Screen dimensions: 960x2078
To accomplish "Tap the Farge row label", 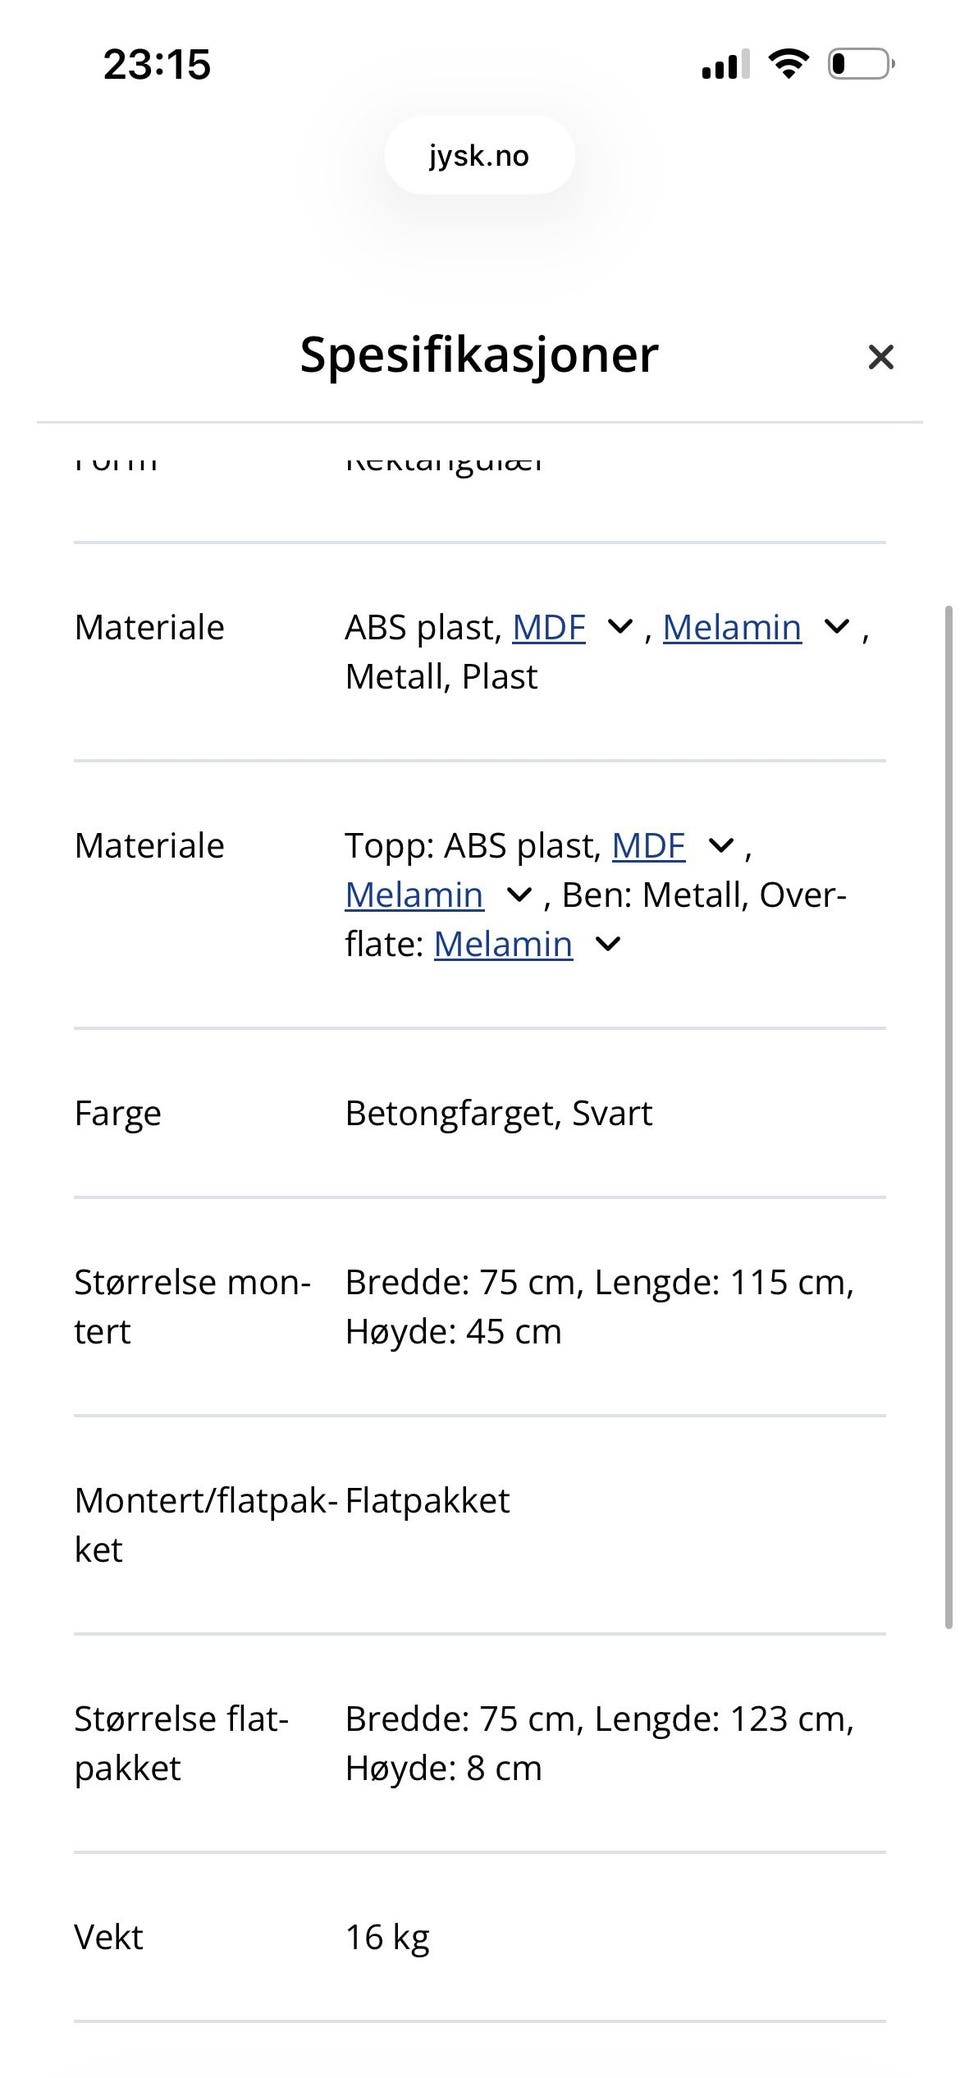I will pyautogui.click(x=118, y=1112).
